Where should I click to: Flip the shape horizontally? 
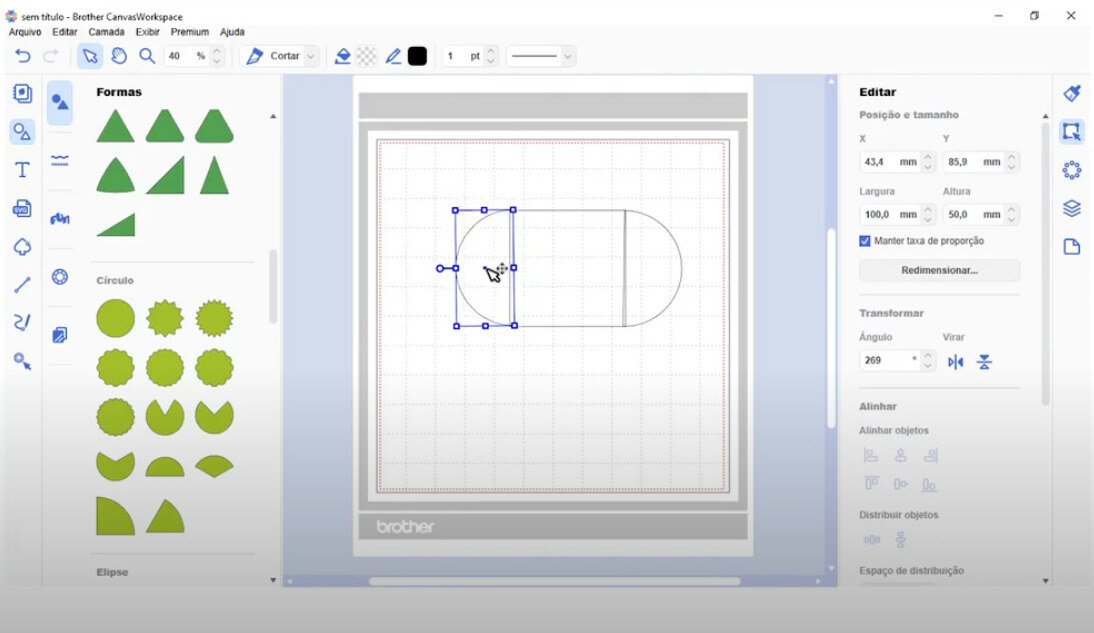(x=956, y=362)
